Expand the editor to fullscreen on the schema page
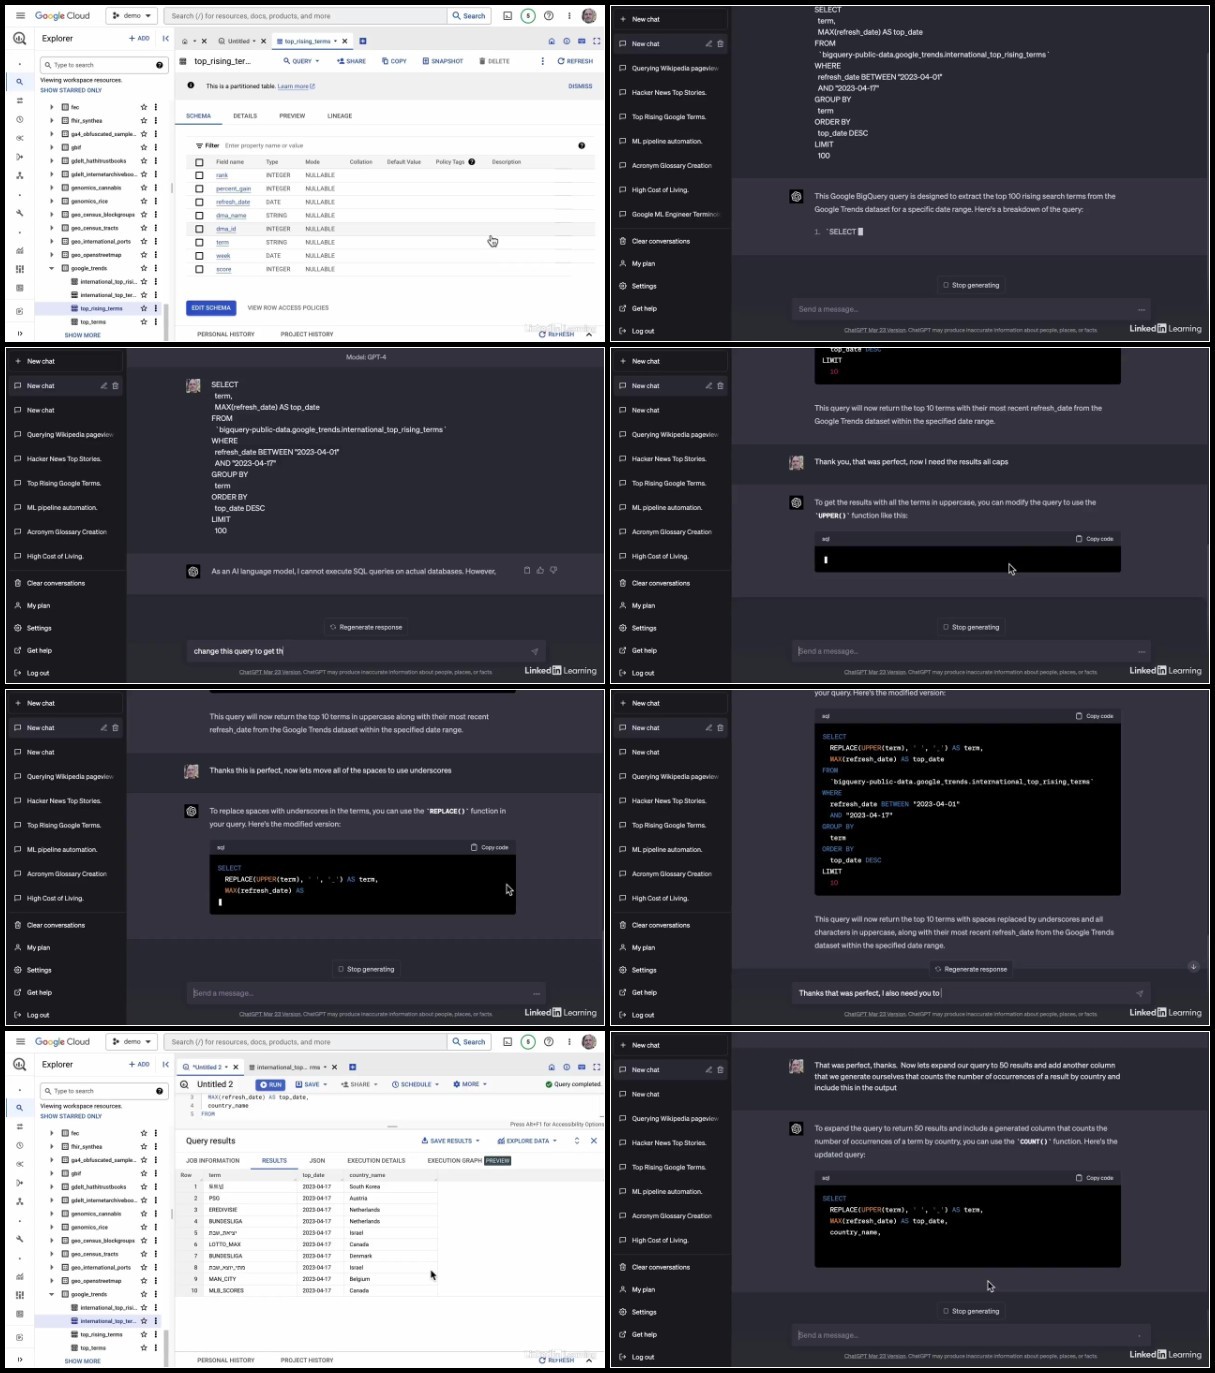The image size is (1215, 1373). [597, 41]
